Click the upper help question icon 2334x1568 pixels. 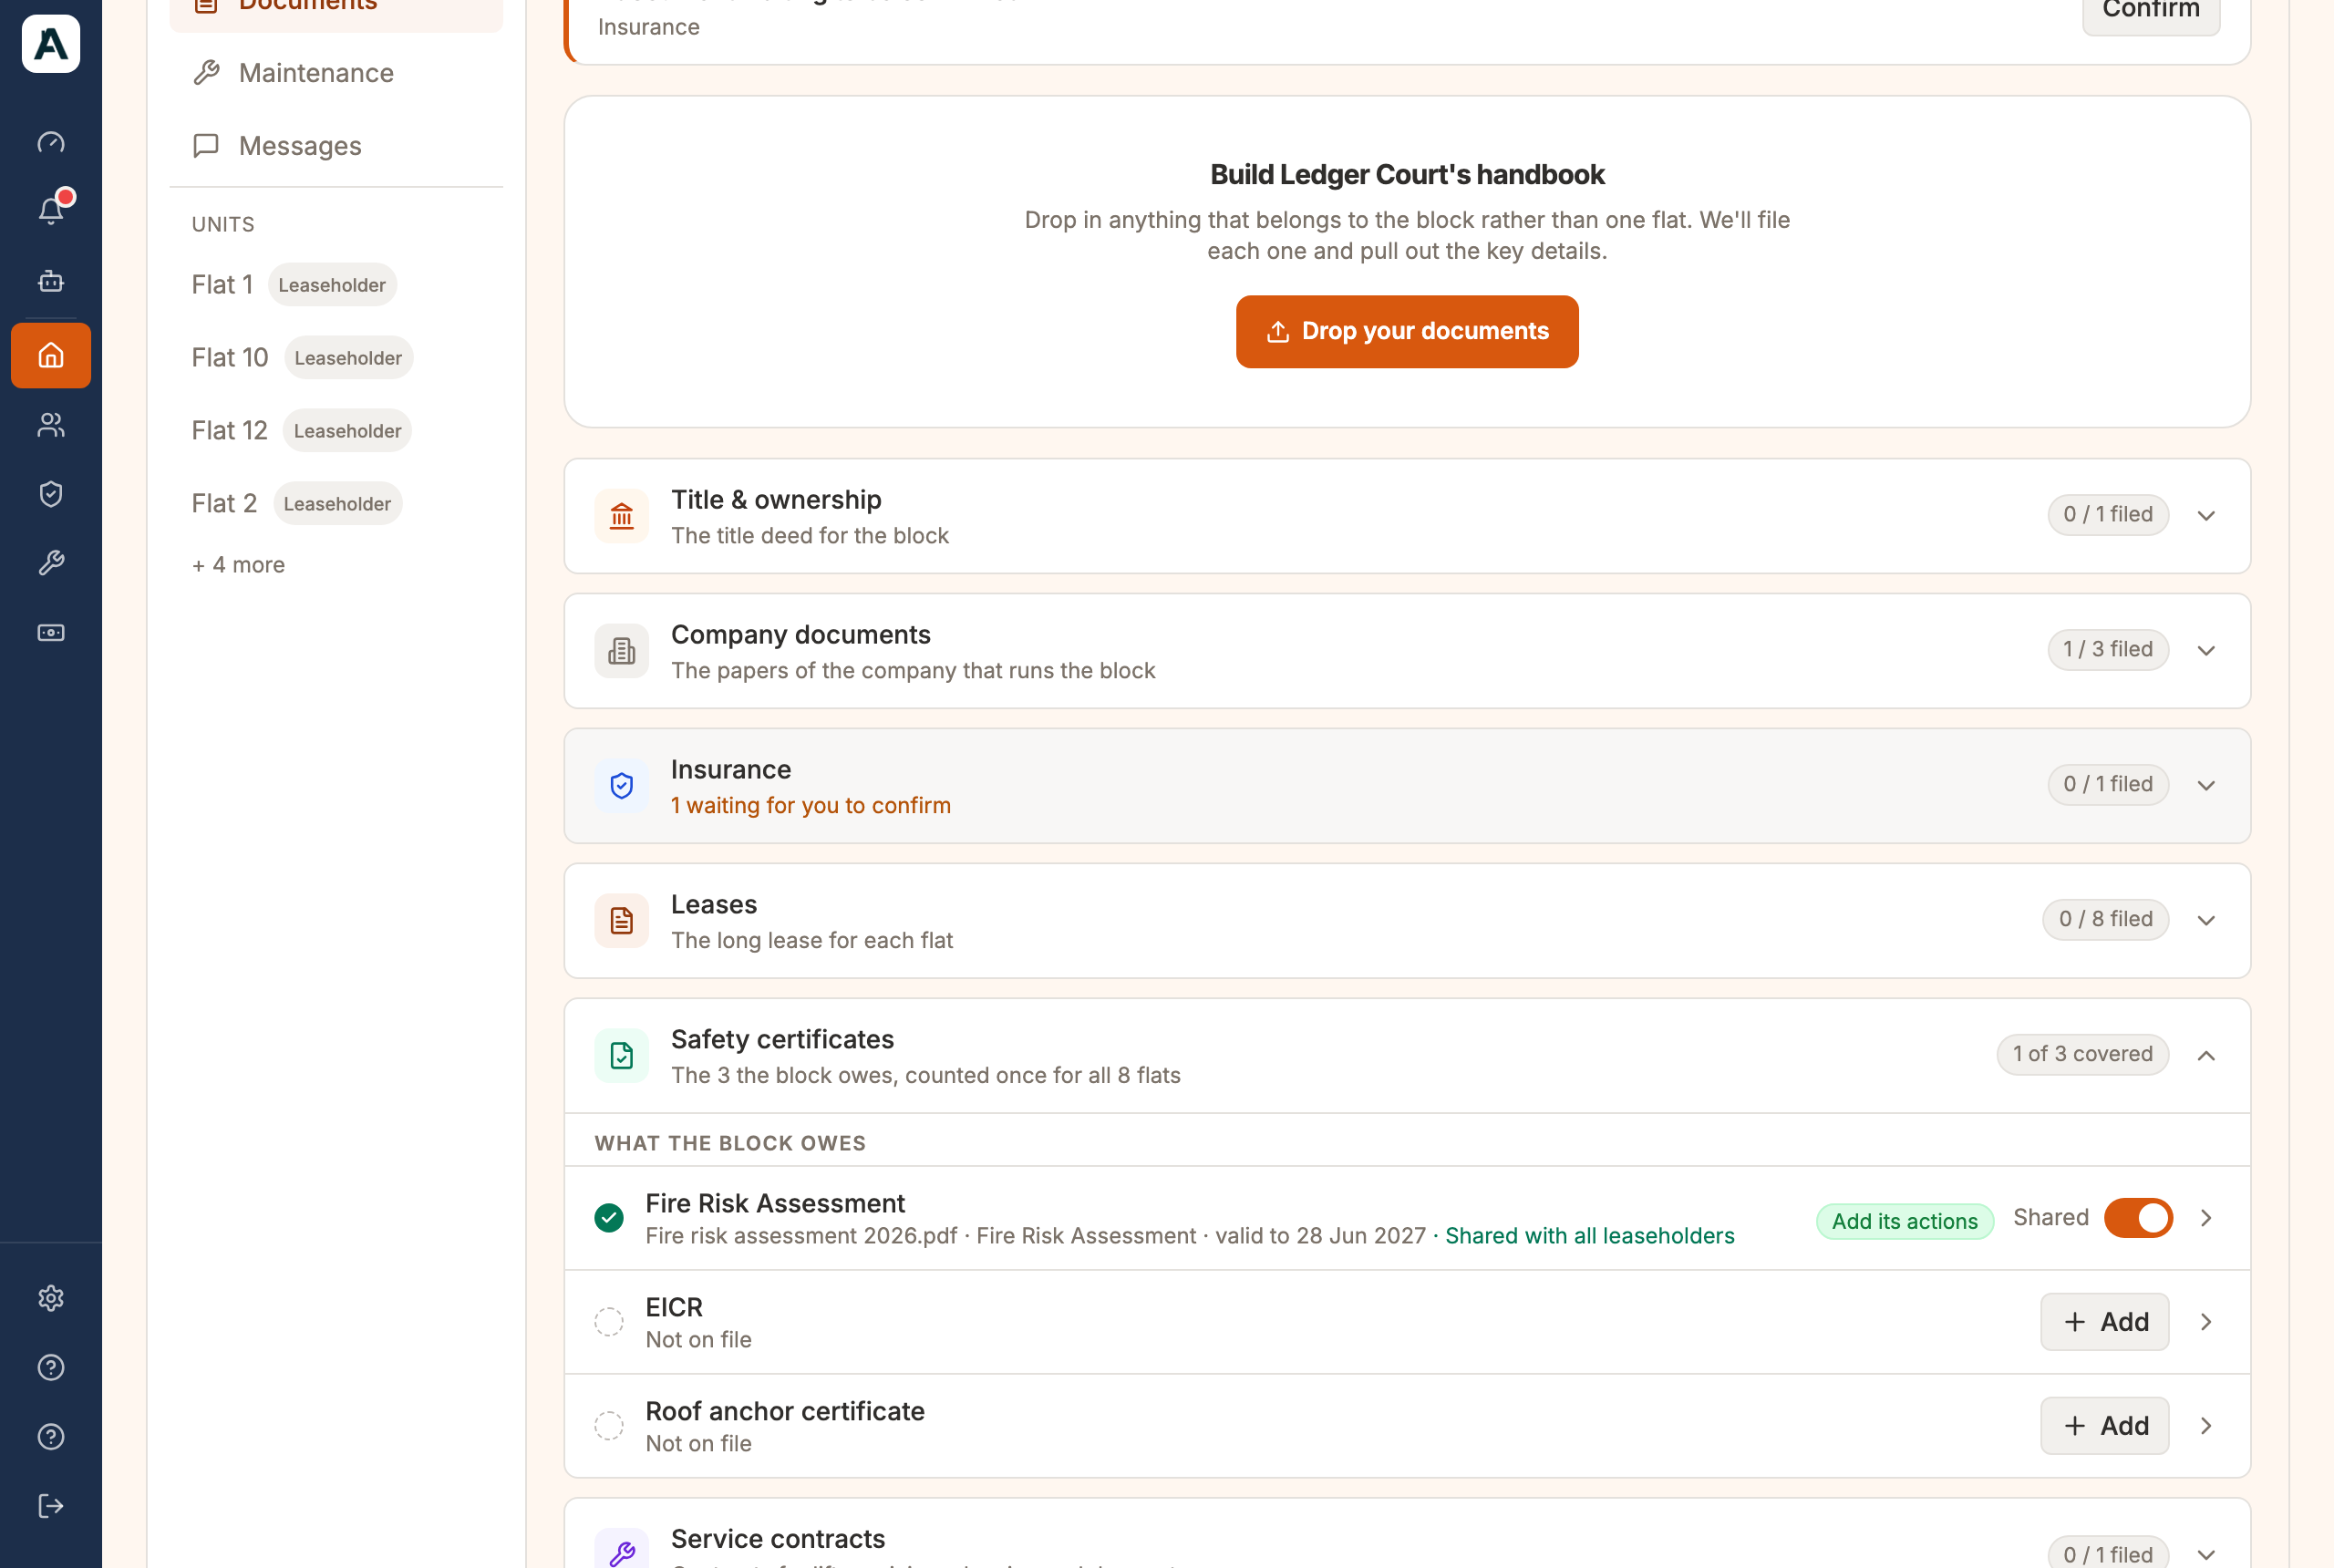pos(51,1367)
